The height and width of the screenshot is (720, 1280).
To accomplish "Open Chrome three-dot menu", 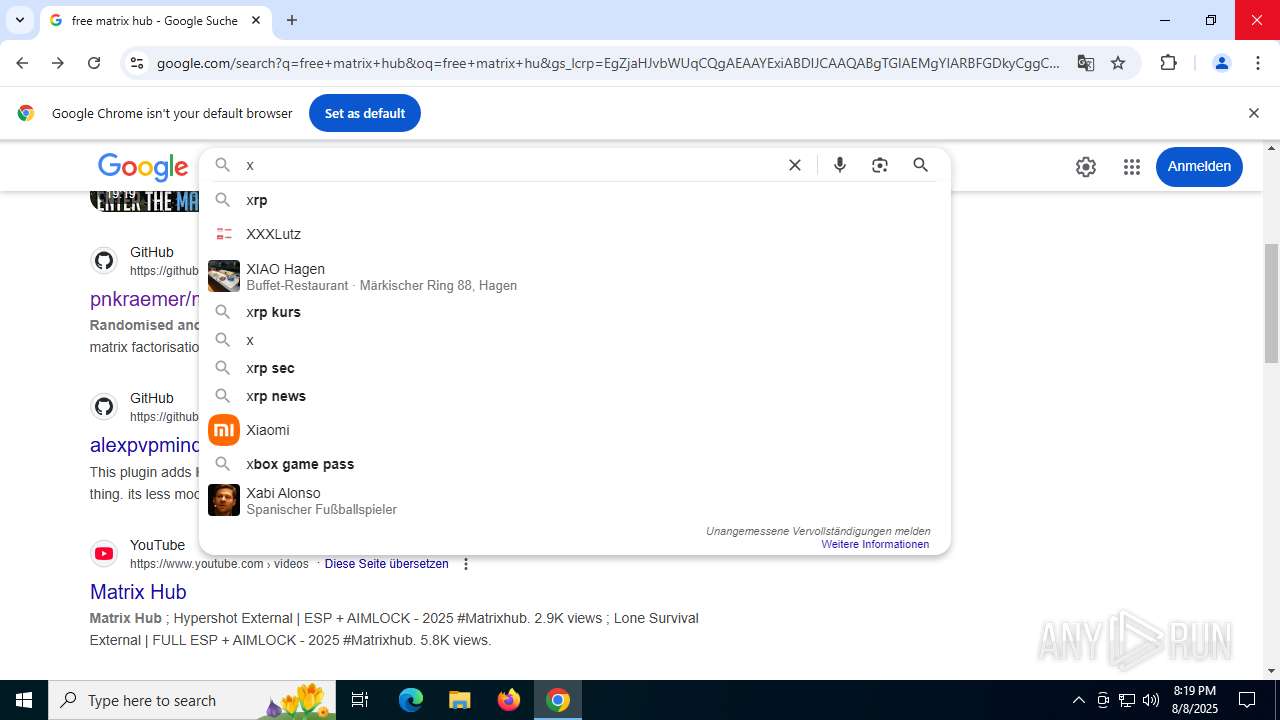I will coord(1258,63).
